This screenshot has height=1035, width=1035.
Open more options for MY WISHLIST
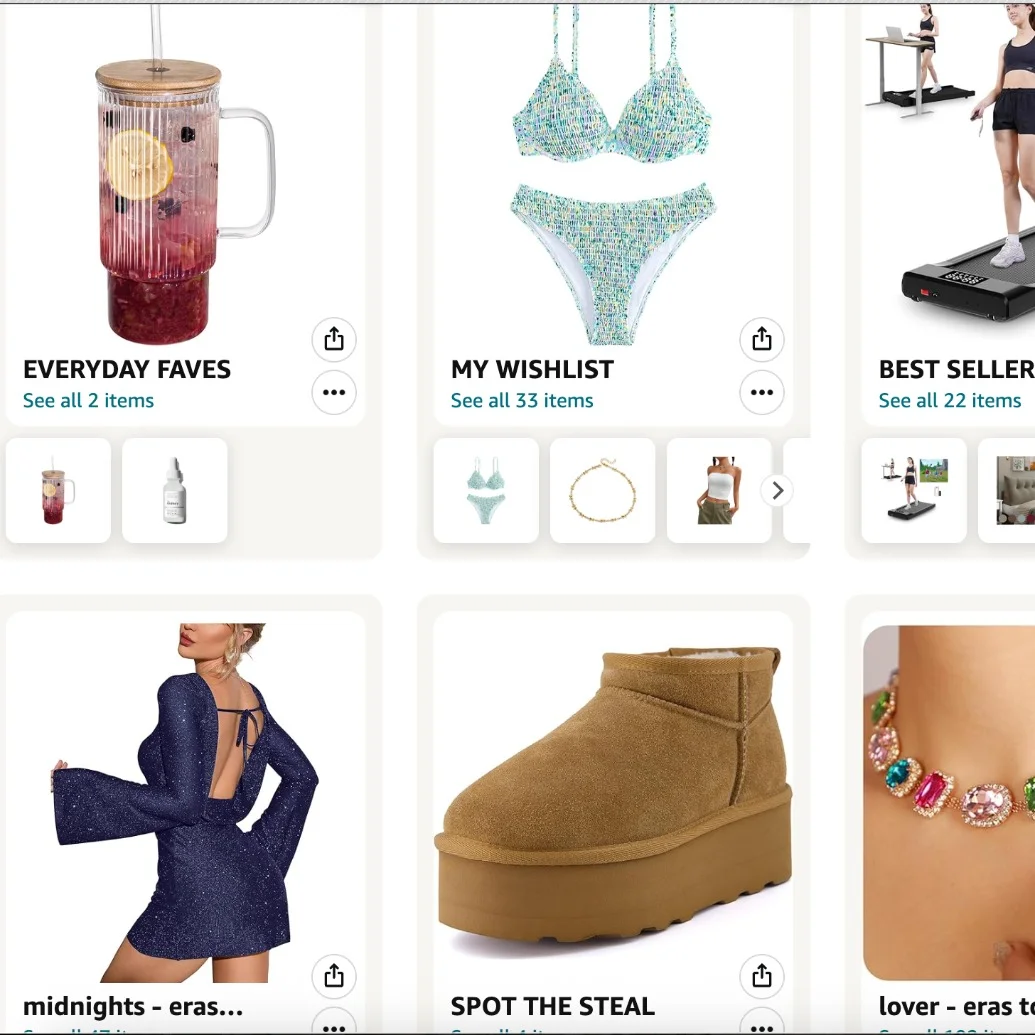click(x=762, y=393)
